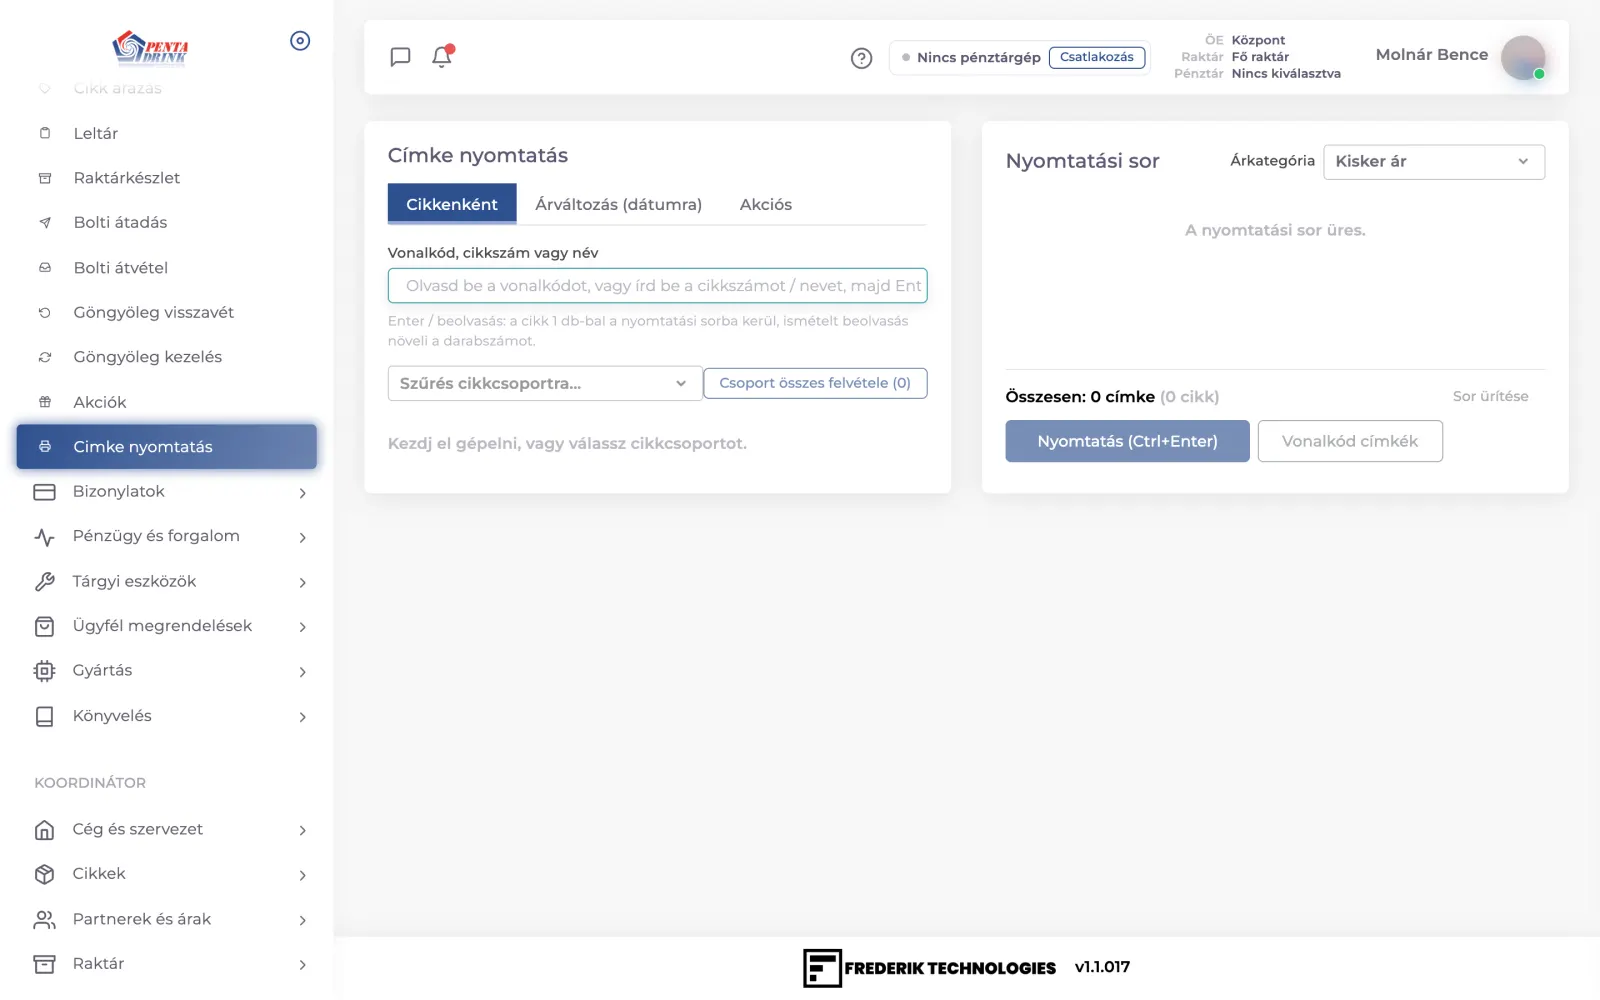Click the Molnár Bence user name
The width and height of the screenshot is (1600, 1000).
(x=1431, y=54)
